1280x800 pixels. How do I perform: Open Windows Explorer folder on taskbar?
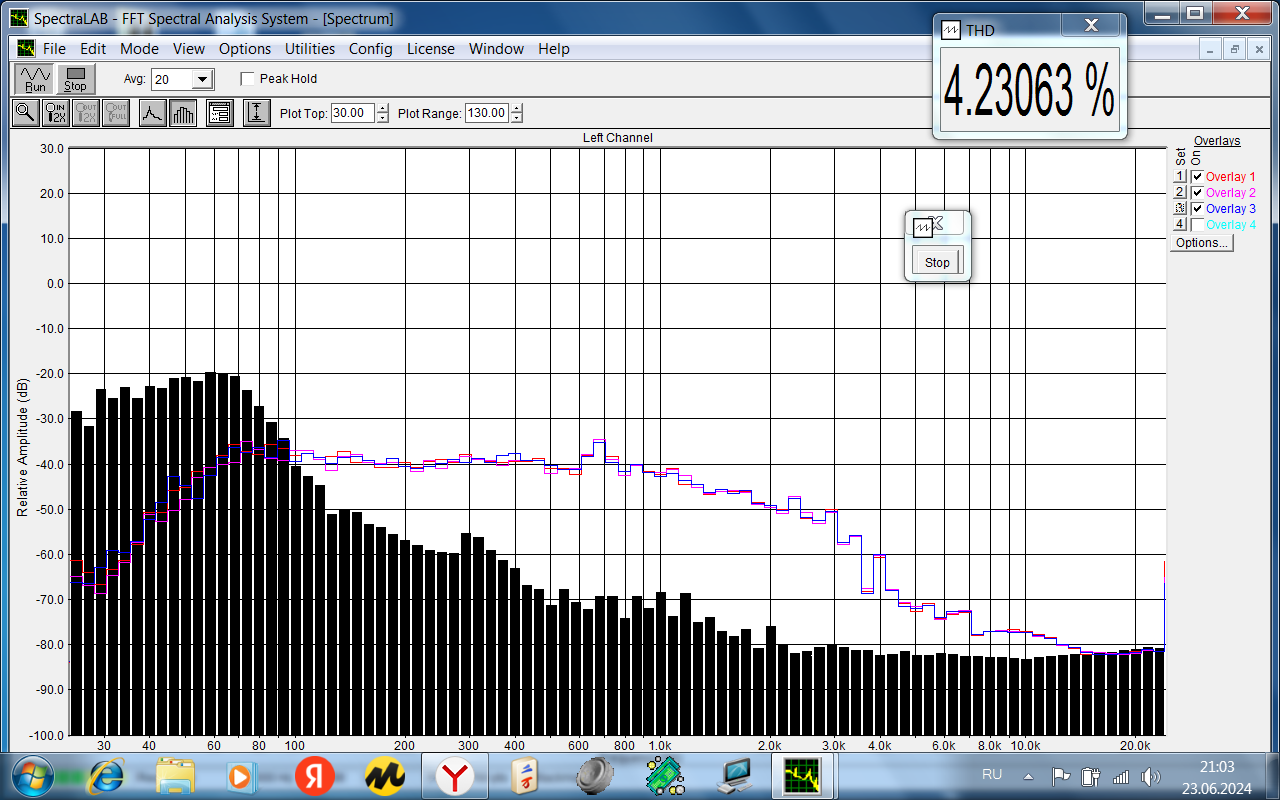pos(176,775)
